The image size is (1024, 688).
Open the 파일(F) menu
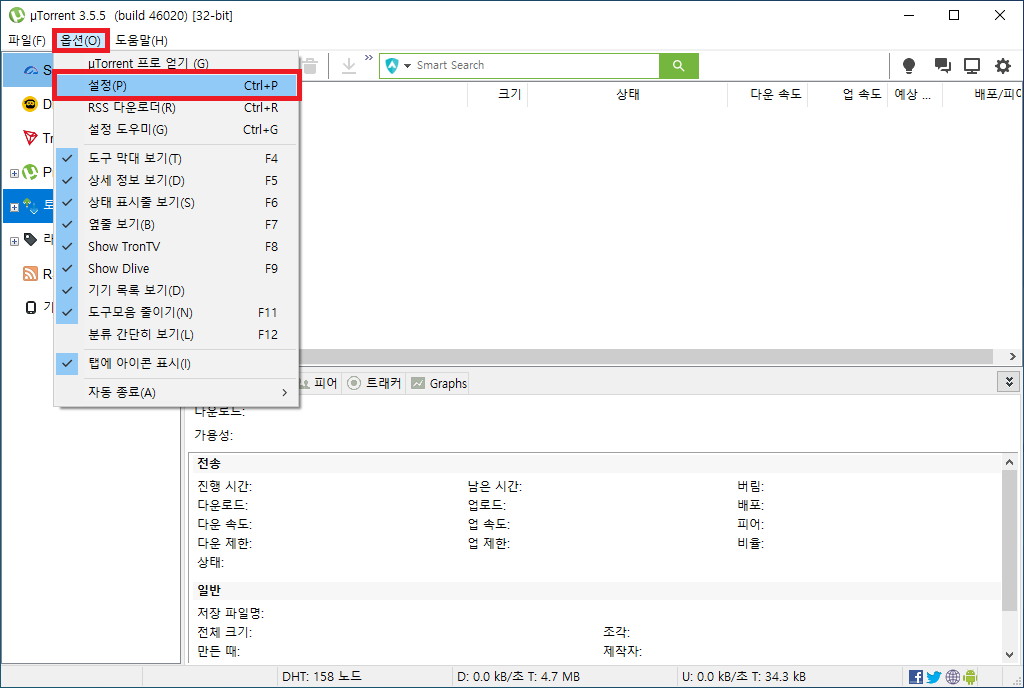27,40
